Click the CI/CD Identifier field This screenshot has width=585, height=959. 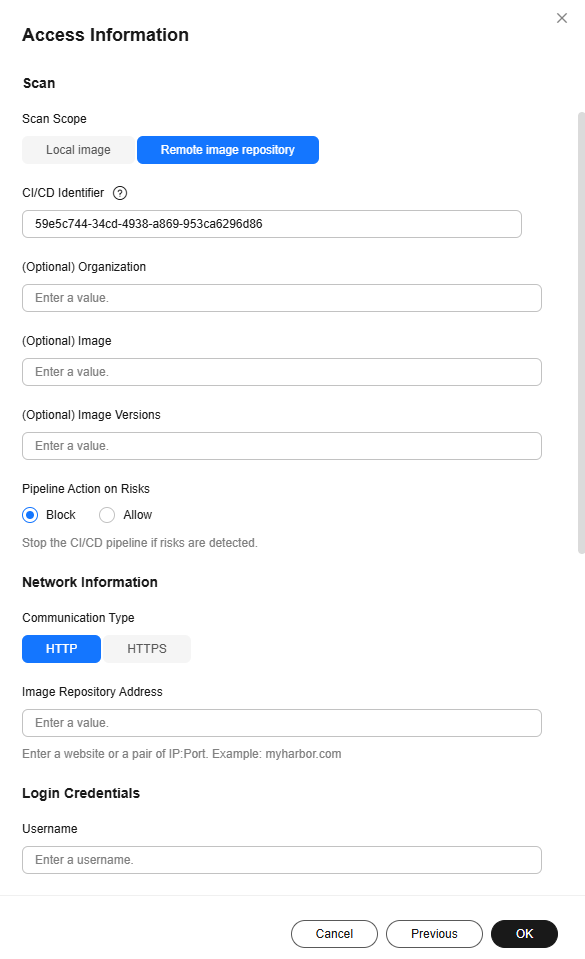pos(272,224)
